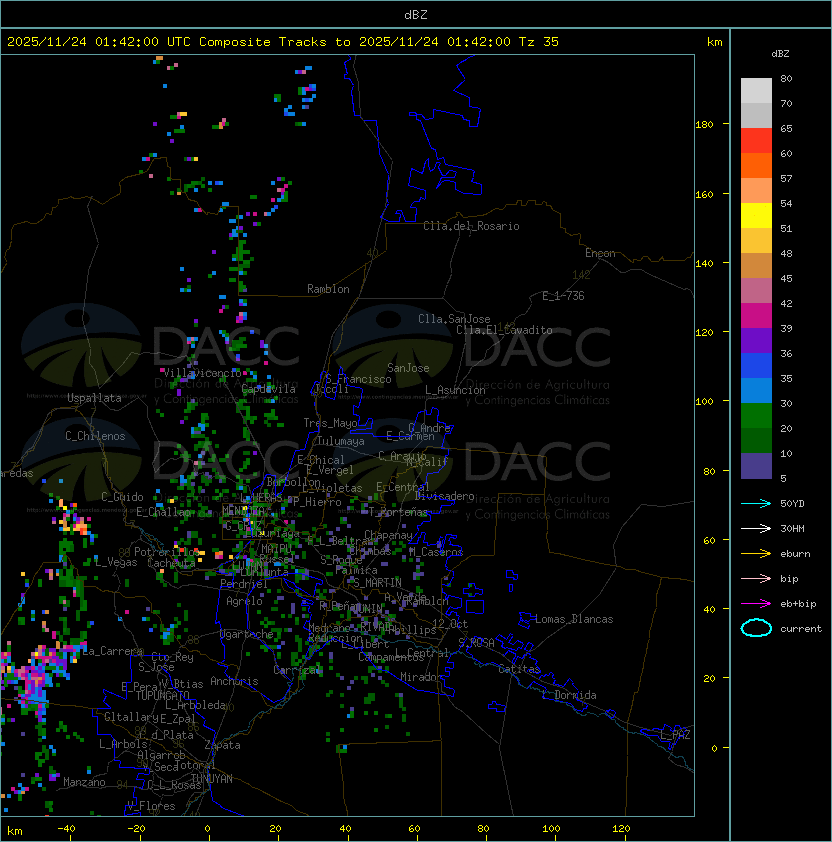Click the '100' km tick on the vertical axis
832x842 pixels.
[x=704, y=402]
